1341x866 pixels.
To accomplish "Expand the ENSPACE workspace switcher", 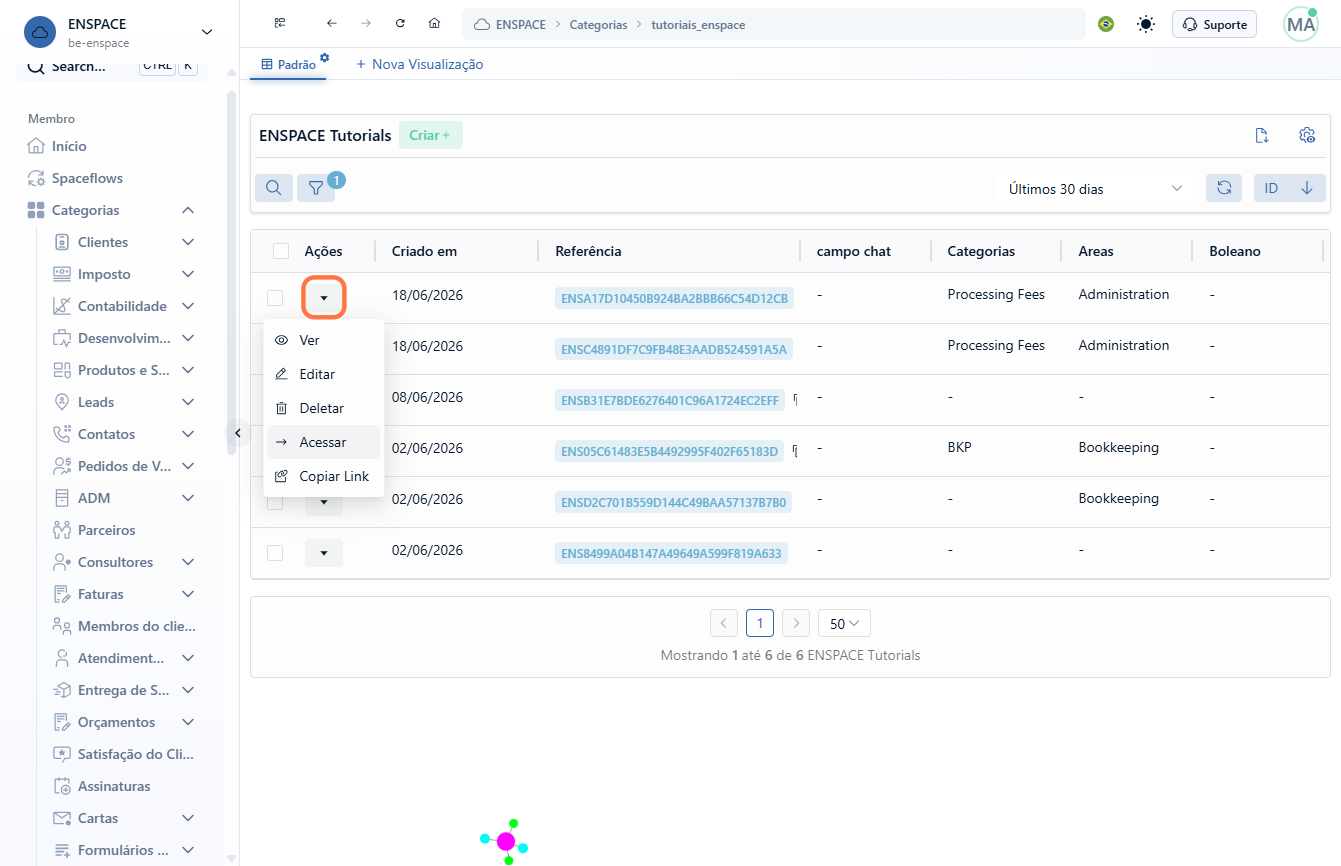I will click(207, 32).
